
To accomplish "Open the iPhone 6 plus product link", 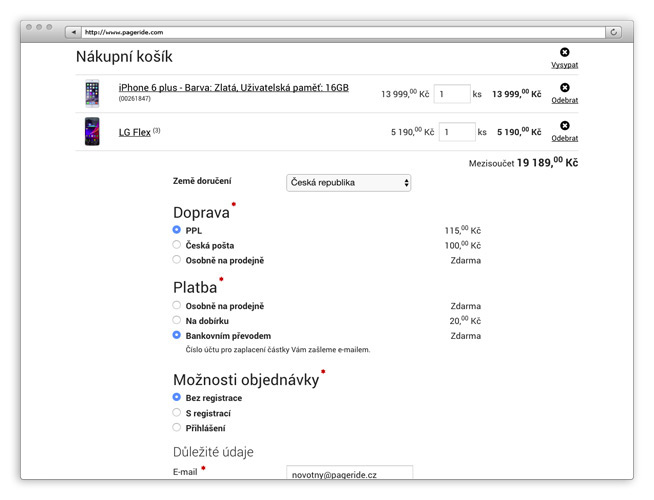I will (x=233, y=88).
